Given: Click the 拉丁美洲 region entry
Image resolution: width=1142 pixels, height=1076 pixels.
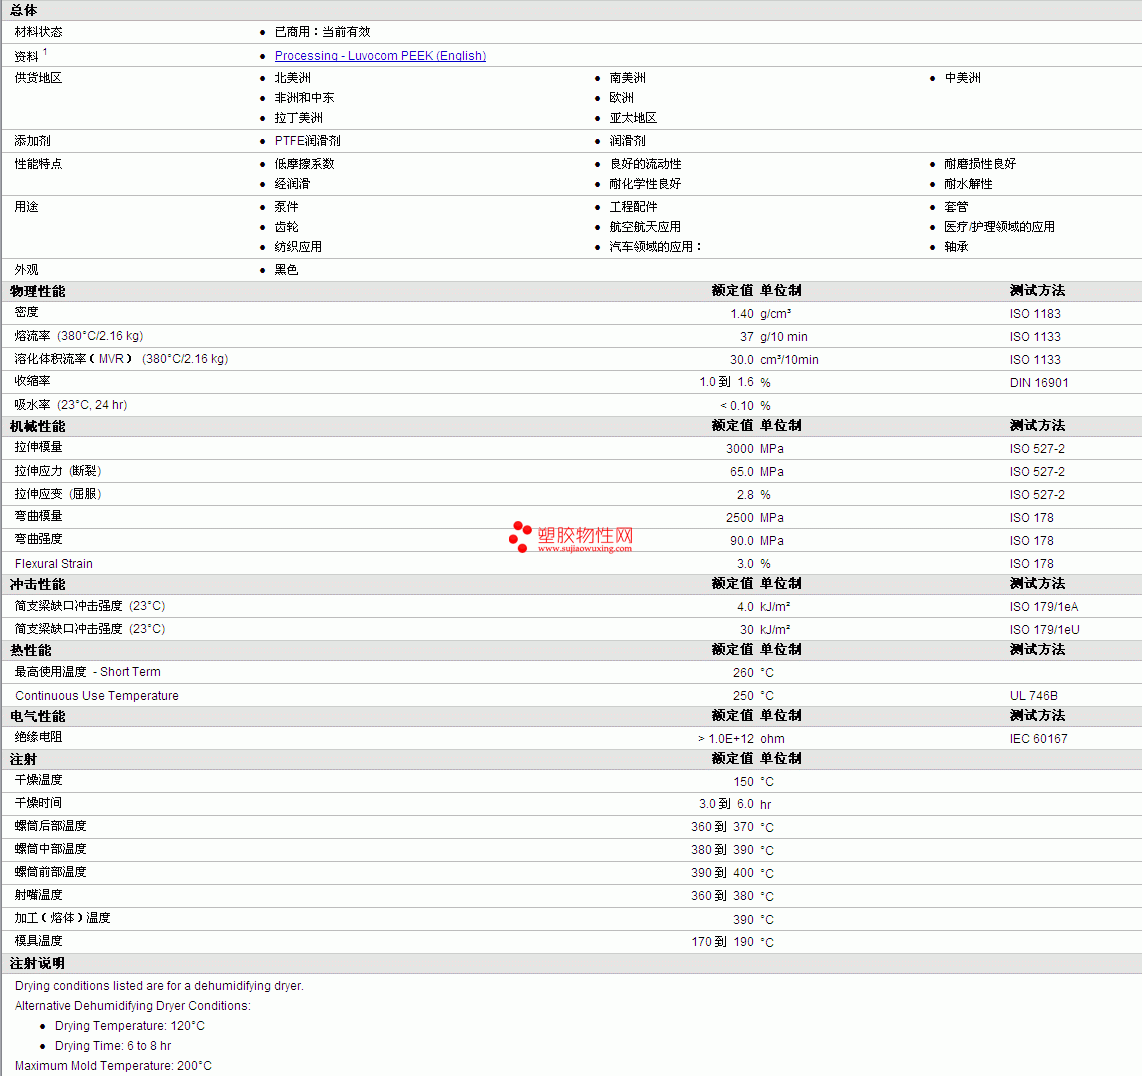Looking at the screenshot, I should (299, 118).
